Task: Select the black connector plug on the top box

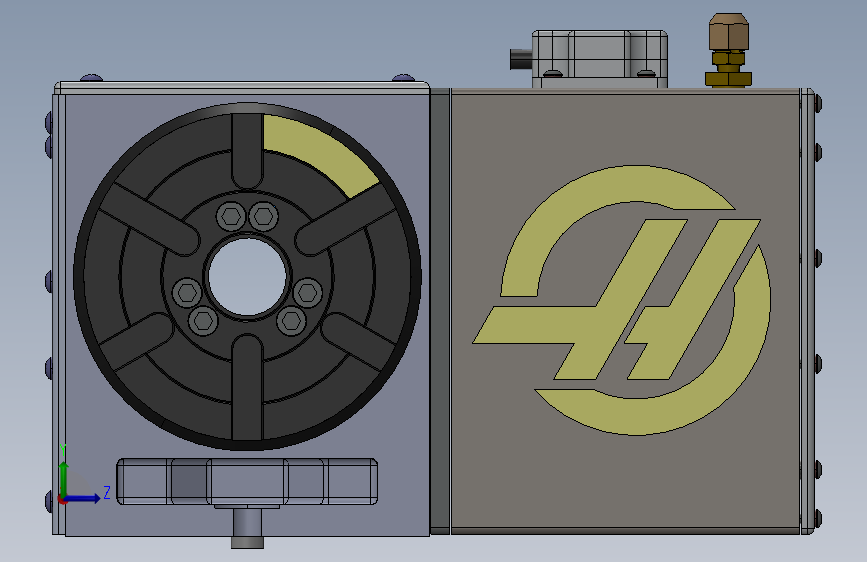Action: 521,59
